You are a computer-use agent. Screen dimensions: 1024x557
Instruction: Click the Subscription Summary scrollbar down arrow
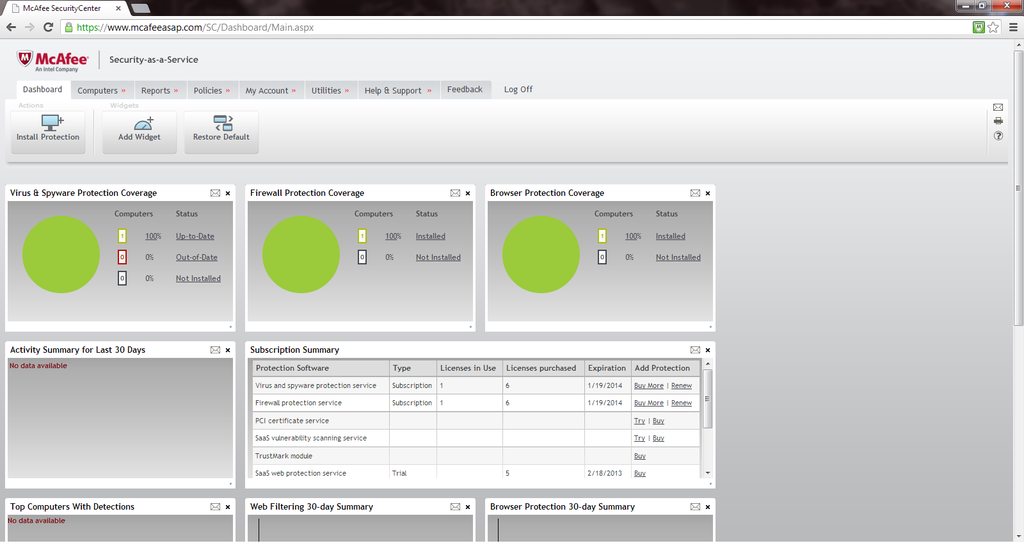coord(708,473)
